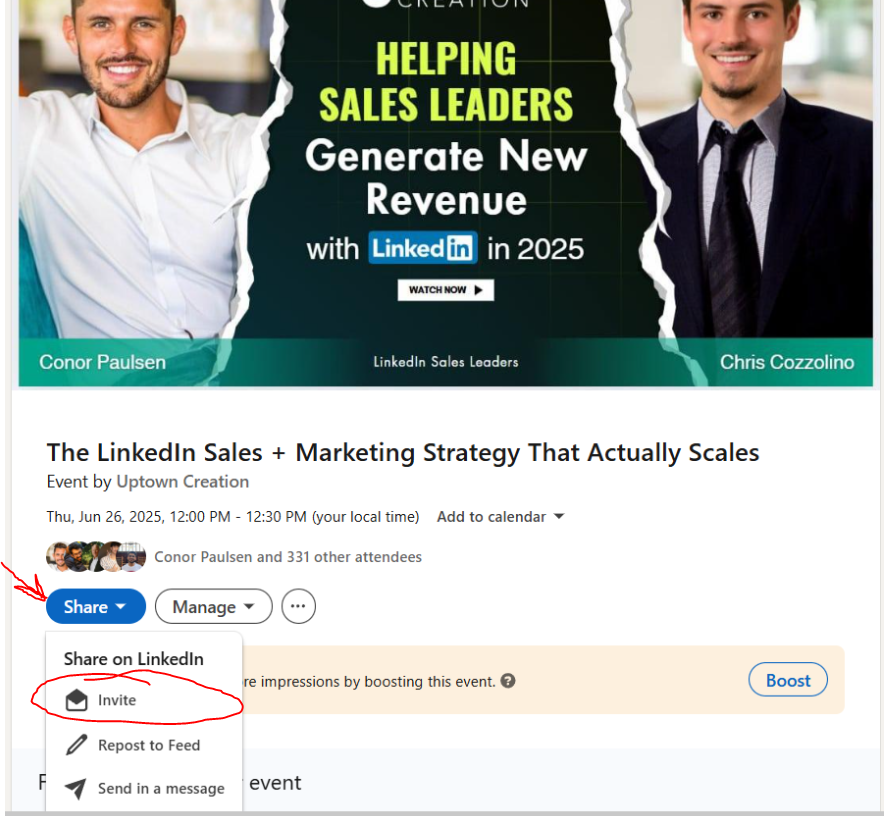Screen dimensions: 884x816
Task: Click the Repost pencil icon
Action: 76,745
